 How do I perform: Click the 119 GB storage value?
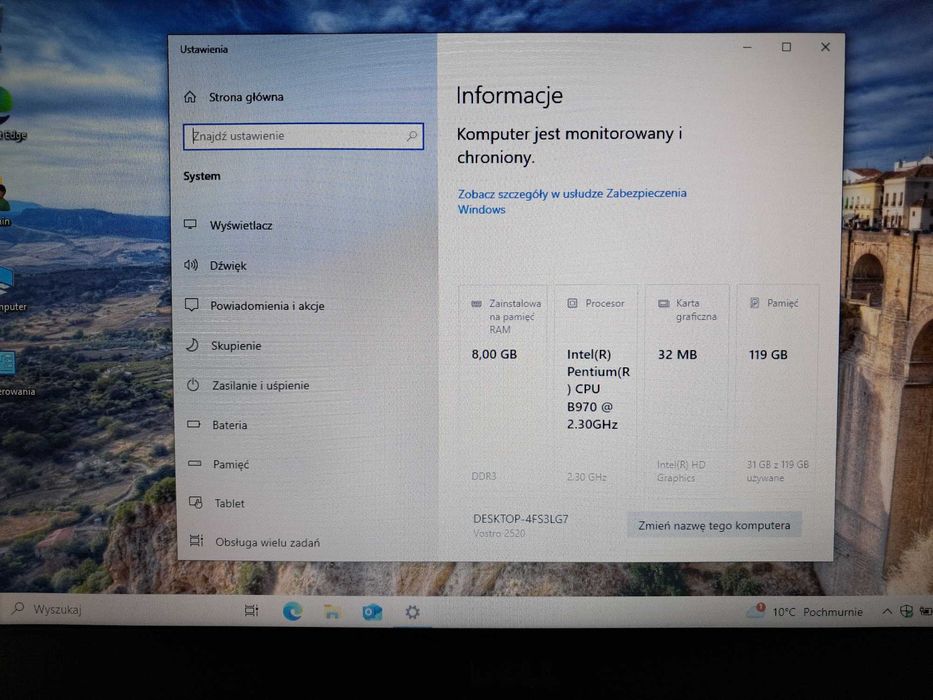pos(768,355)
